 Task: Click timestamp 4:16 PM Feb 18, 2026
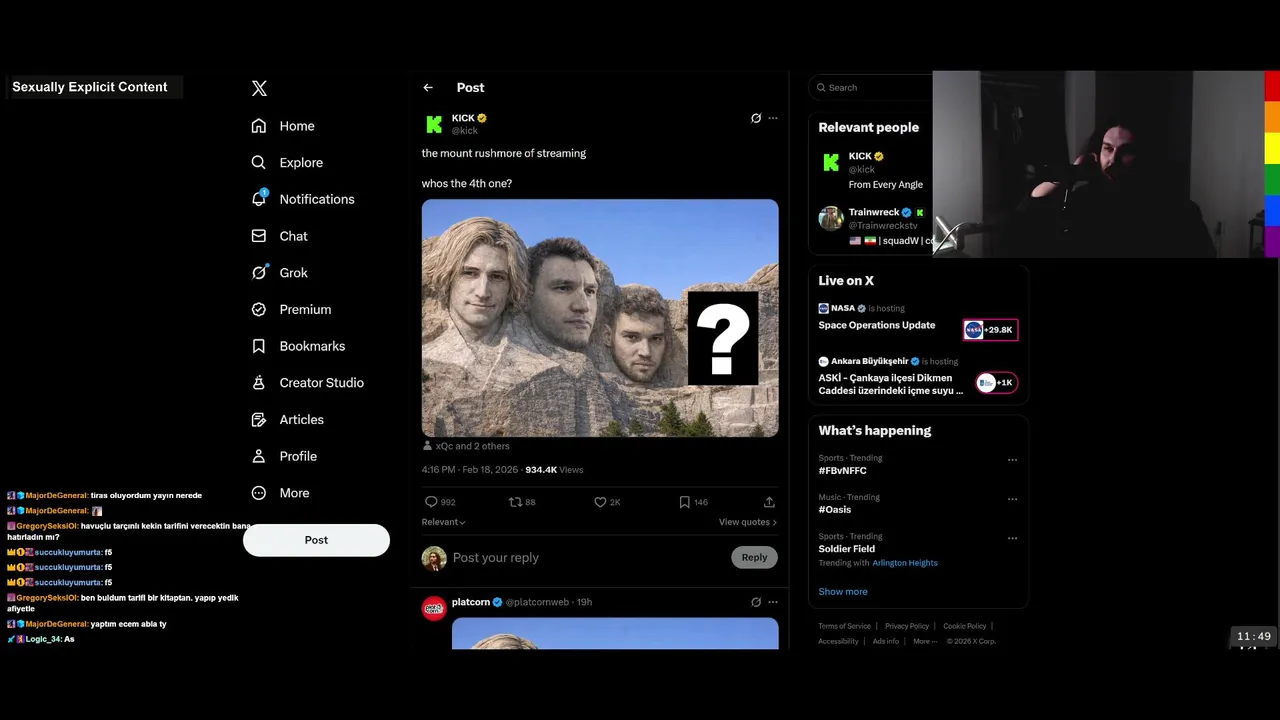(470, 470)
